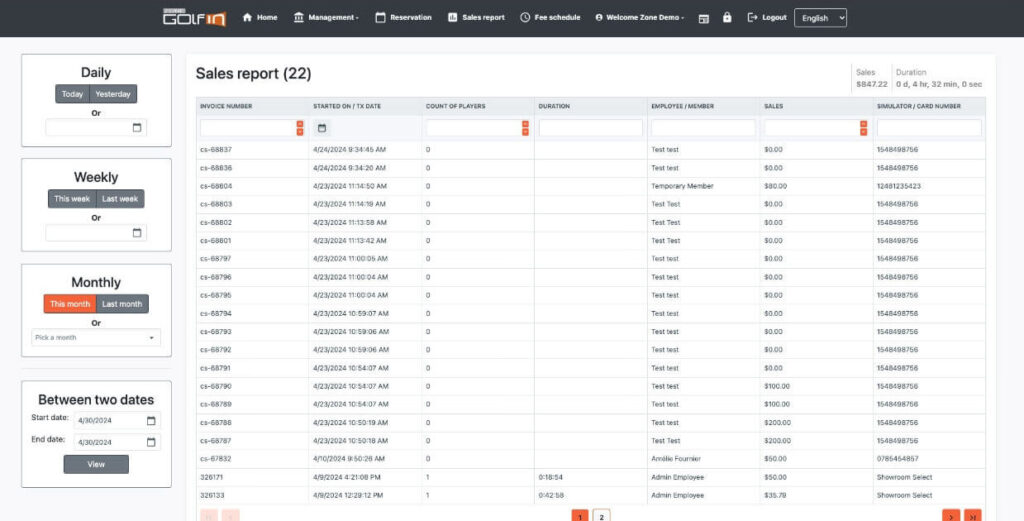The width and height of the screenshot is (1024, 521).
Task: Go to the last page of results
Action: (x=972, y=515)
